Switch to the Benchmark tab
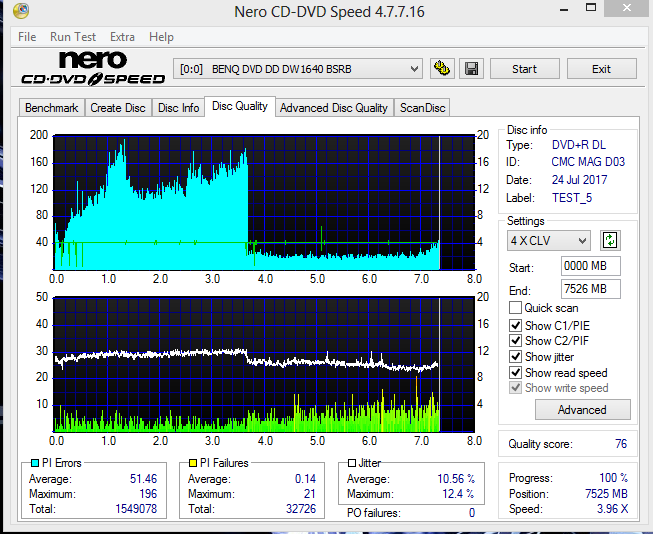The image size is (653, 534). pyautogui.click(x=52, y=108)
